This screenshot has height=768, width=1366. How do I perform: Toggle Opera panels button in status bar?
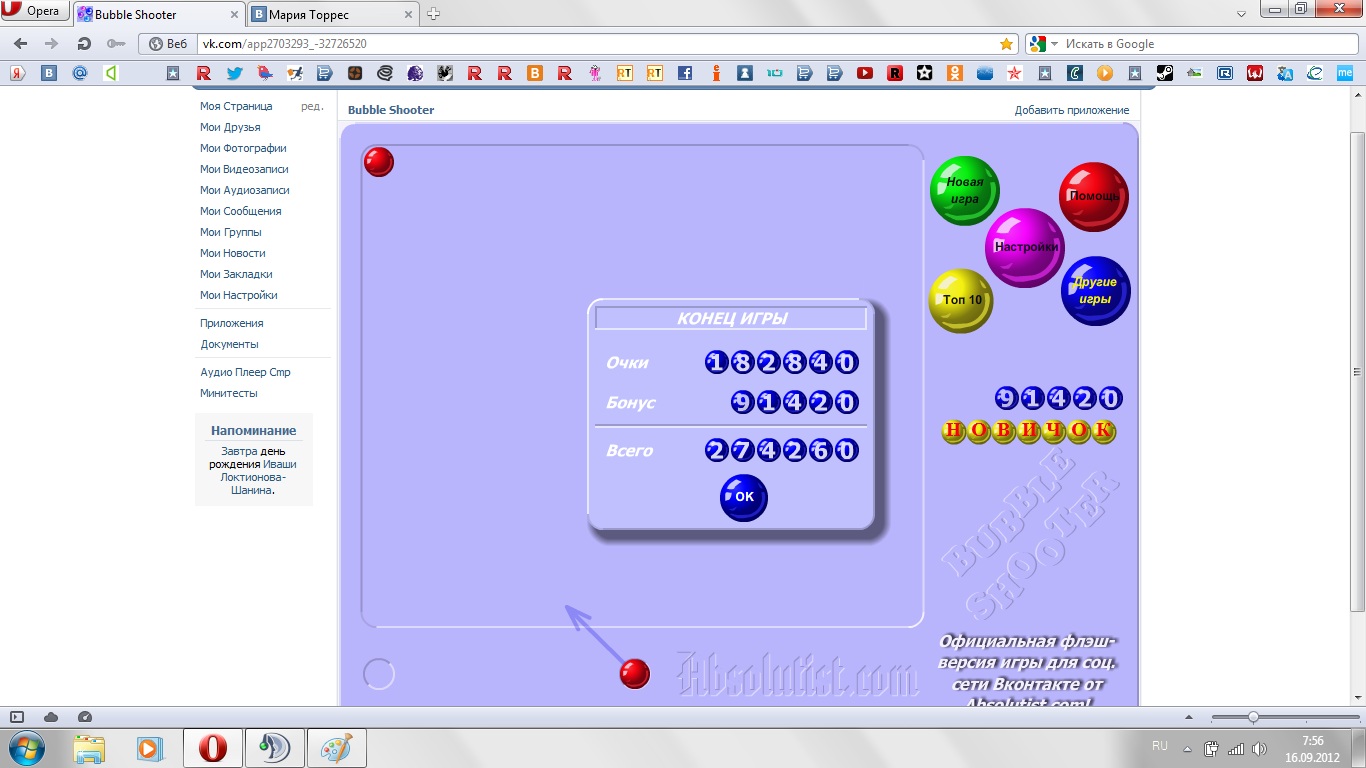(17, 717)
